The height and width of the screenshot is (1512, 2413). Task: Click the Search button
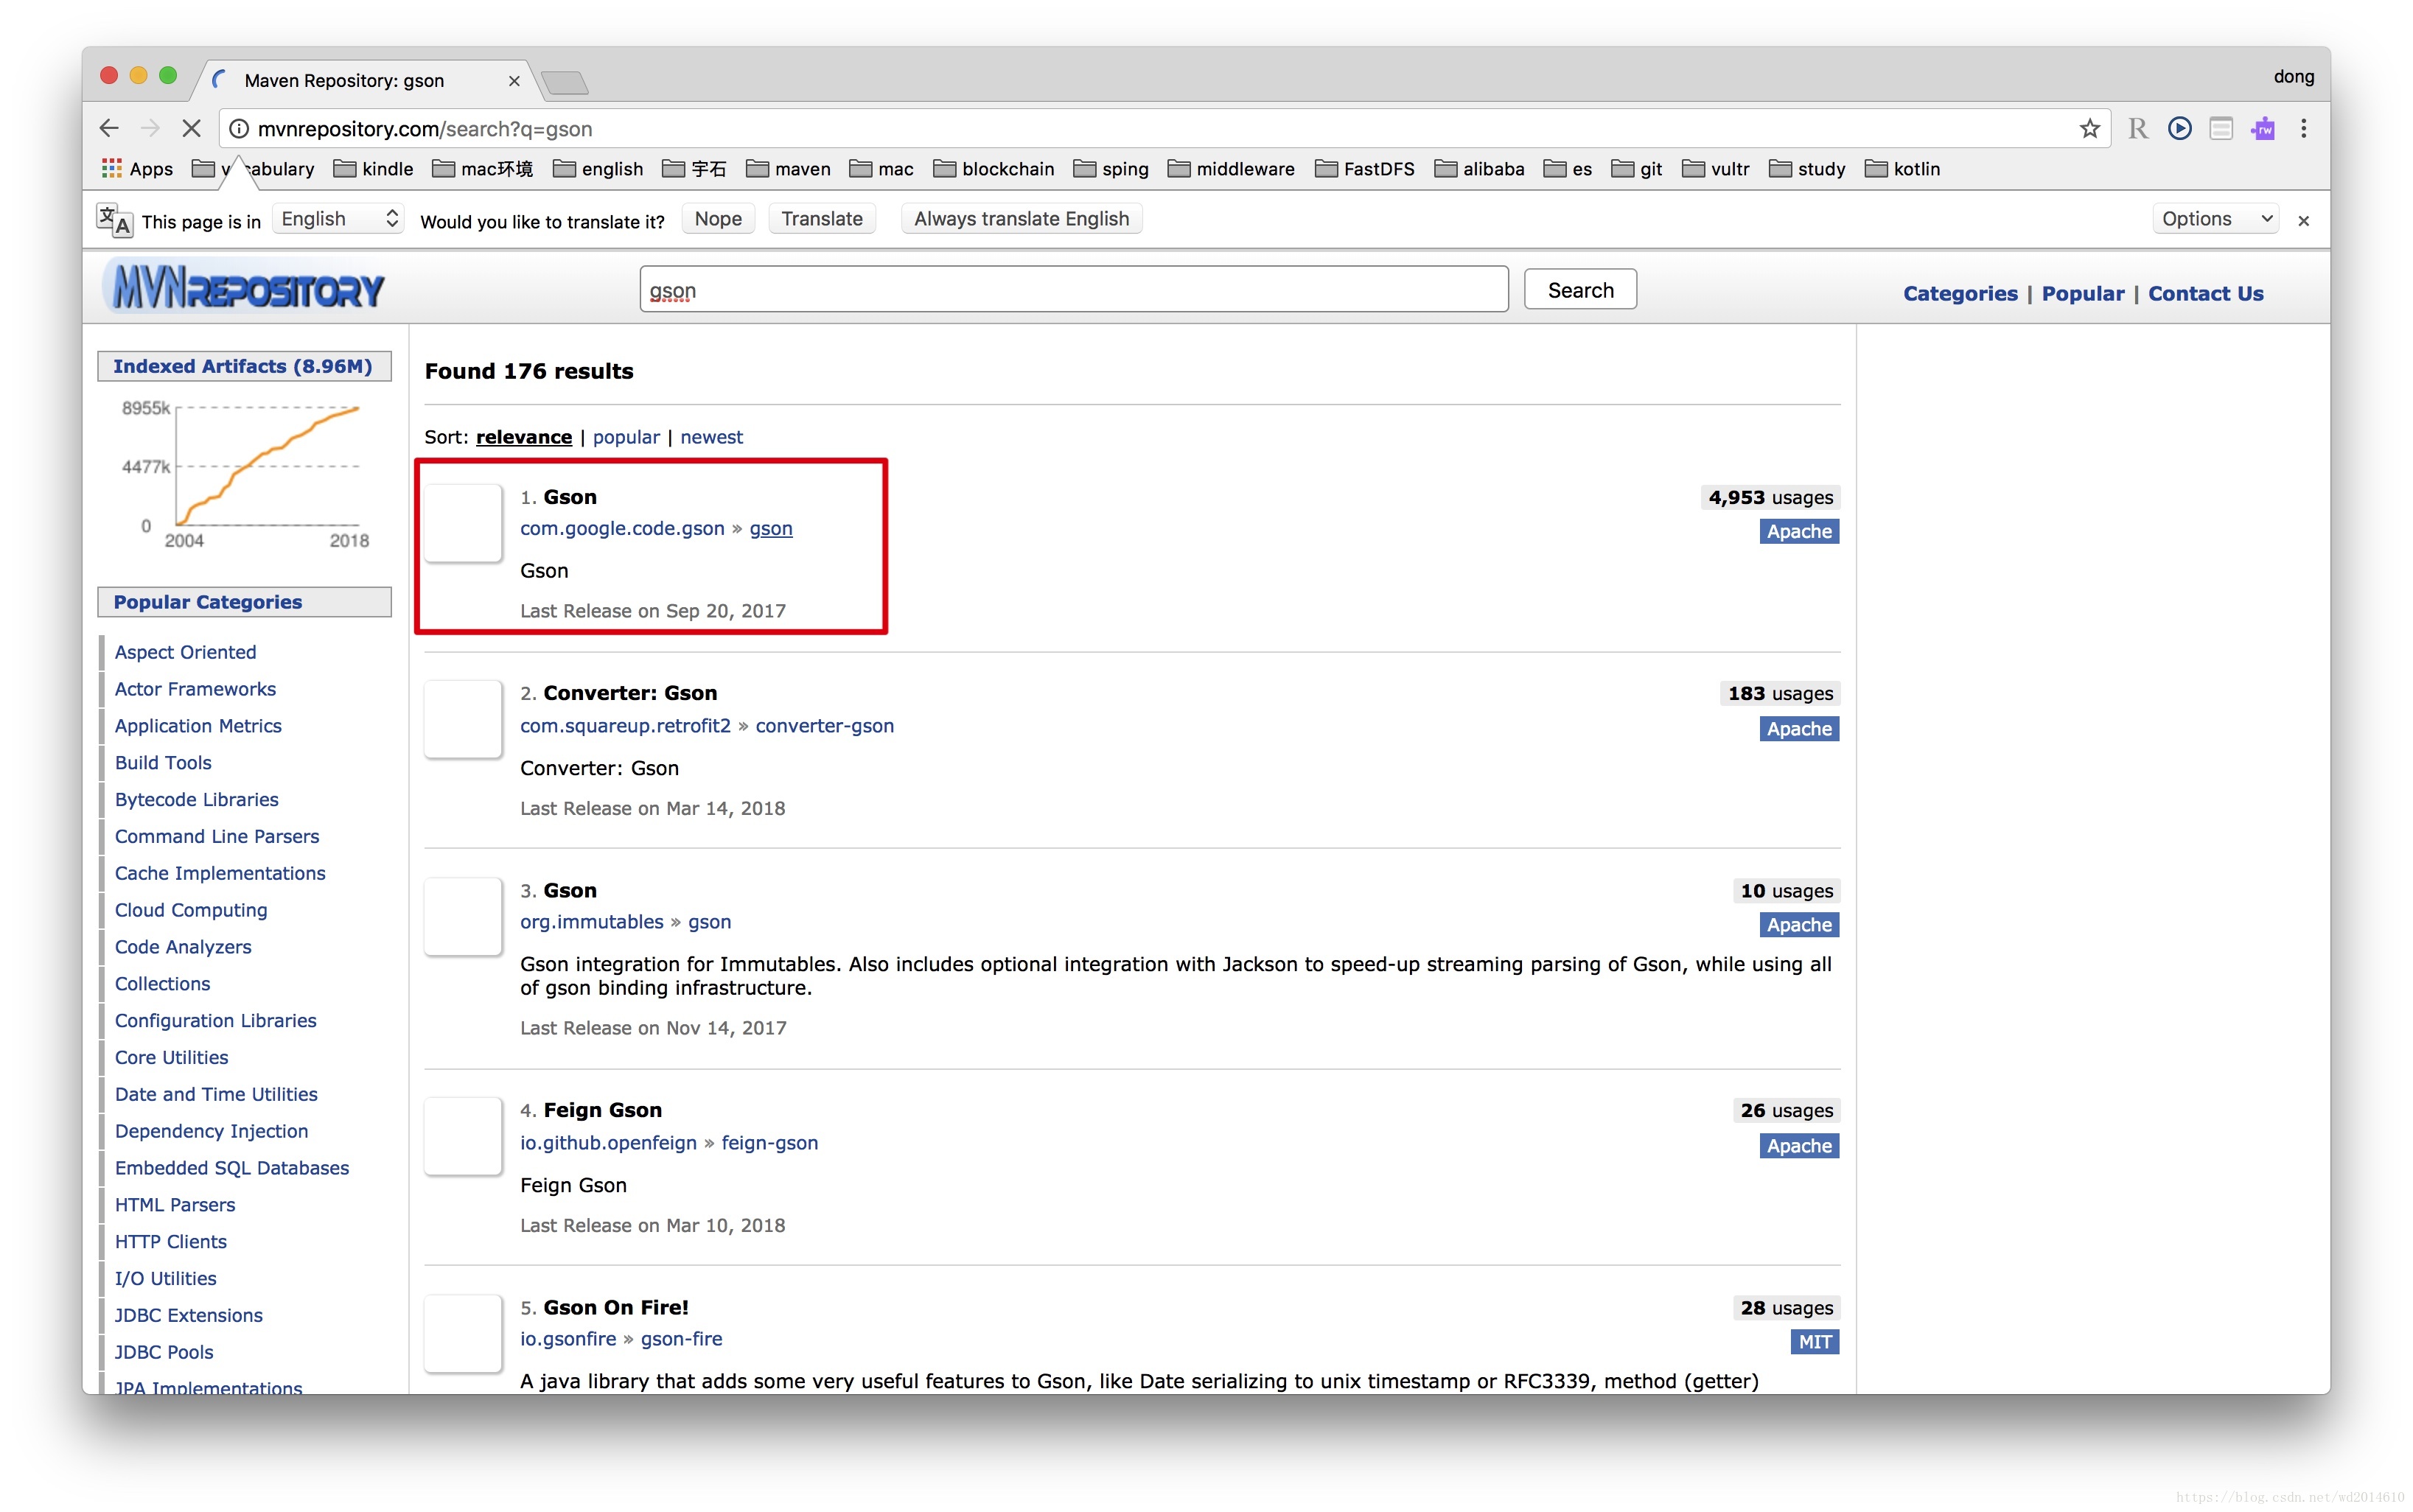pos(1580,290)
